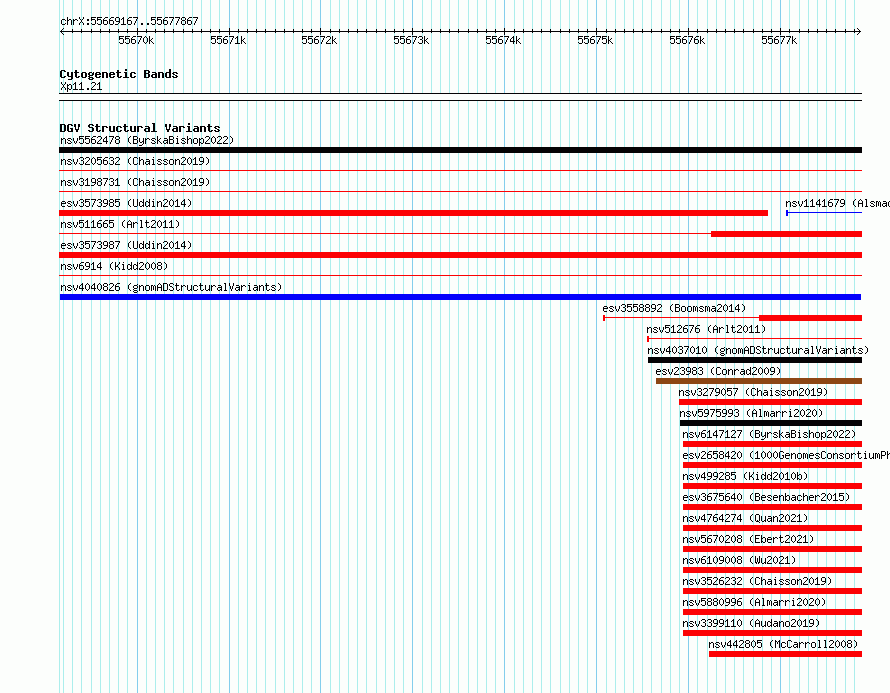The height and width of the screenshot is (693, 890).
Task: Click the 55672k ruler tick label
Action: [319, 40]
